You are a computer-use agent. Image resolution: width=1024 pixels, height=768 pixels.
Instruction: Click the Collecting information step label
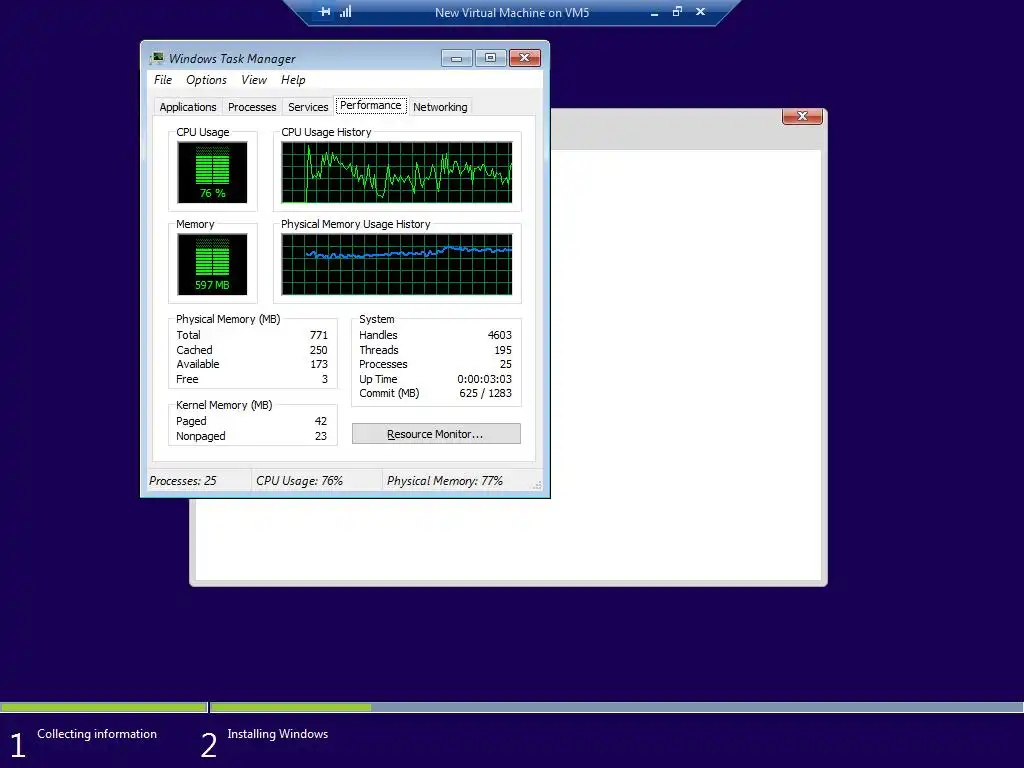coord(97,734)
